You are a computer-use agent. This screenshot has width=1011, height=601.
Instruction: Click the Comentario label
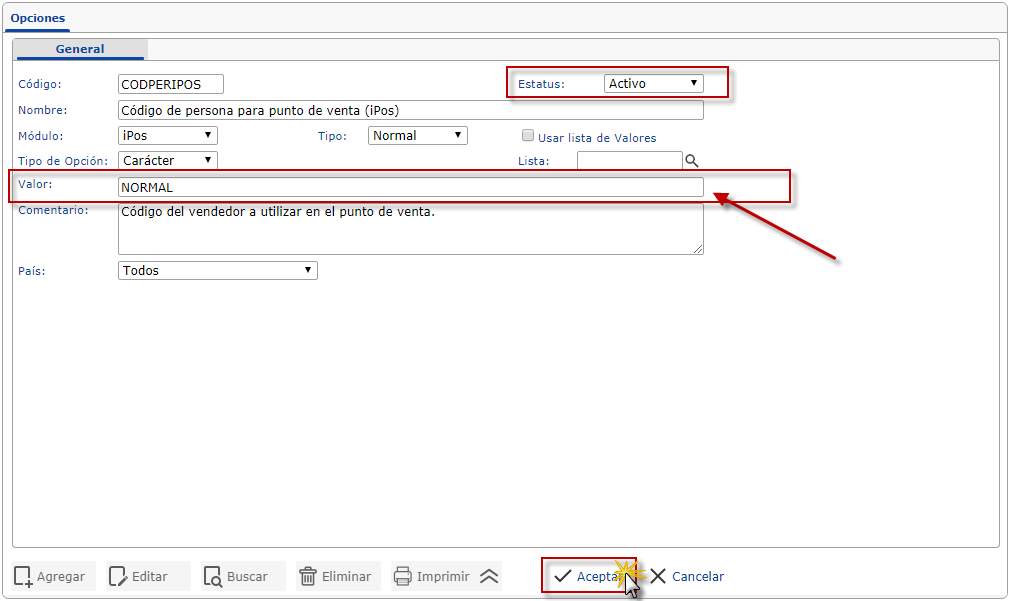(54, 210)
